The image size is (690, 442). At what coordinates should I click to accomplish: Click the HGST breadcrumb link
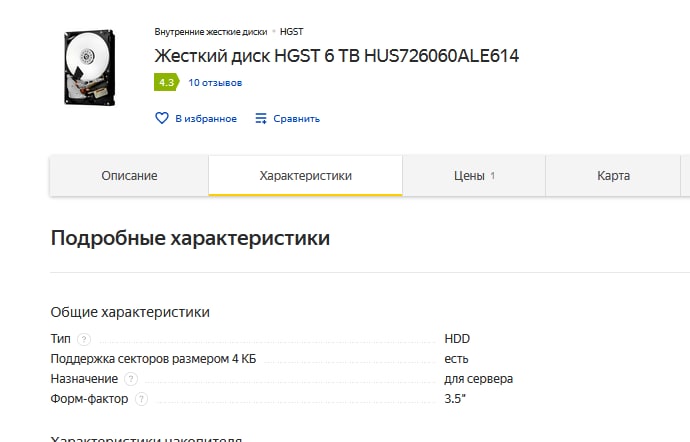coord(291,32)
